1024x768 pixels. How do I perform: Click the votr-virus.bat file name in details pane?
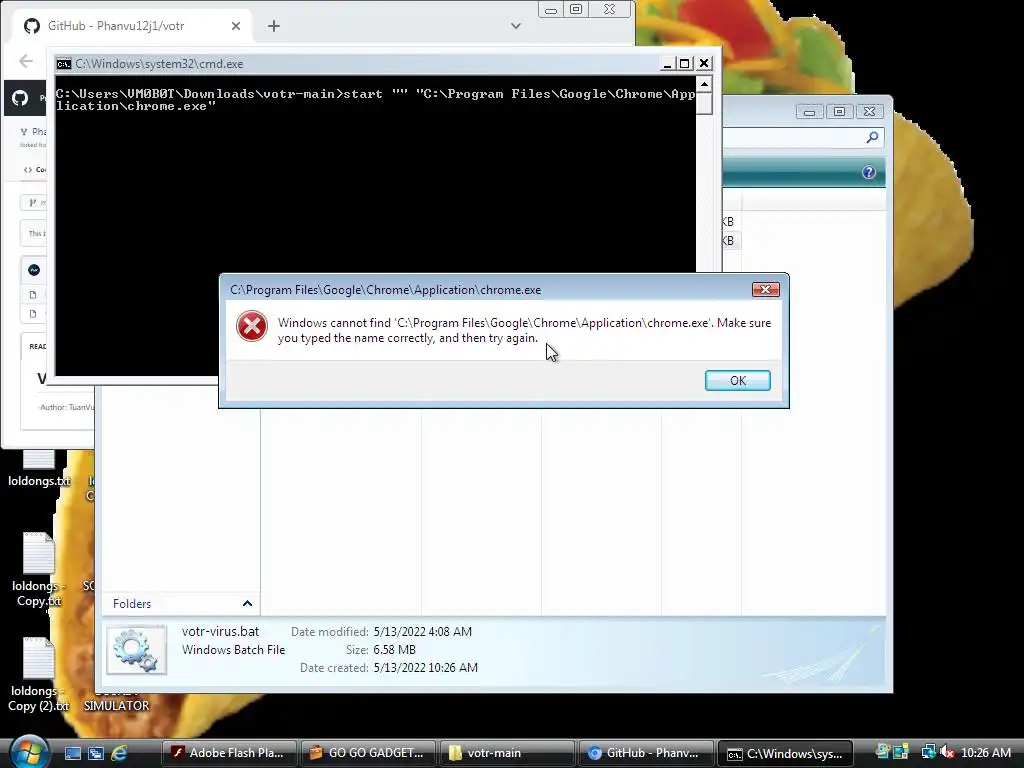[x=220, y=632]
